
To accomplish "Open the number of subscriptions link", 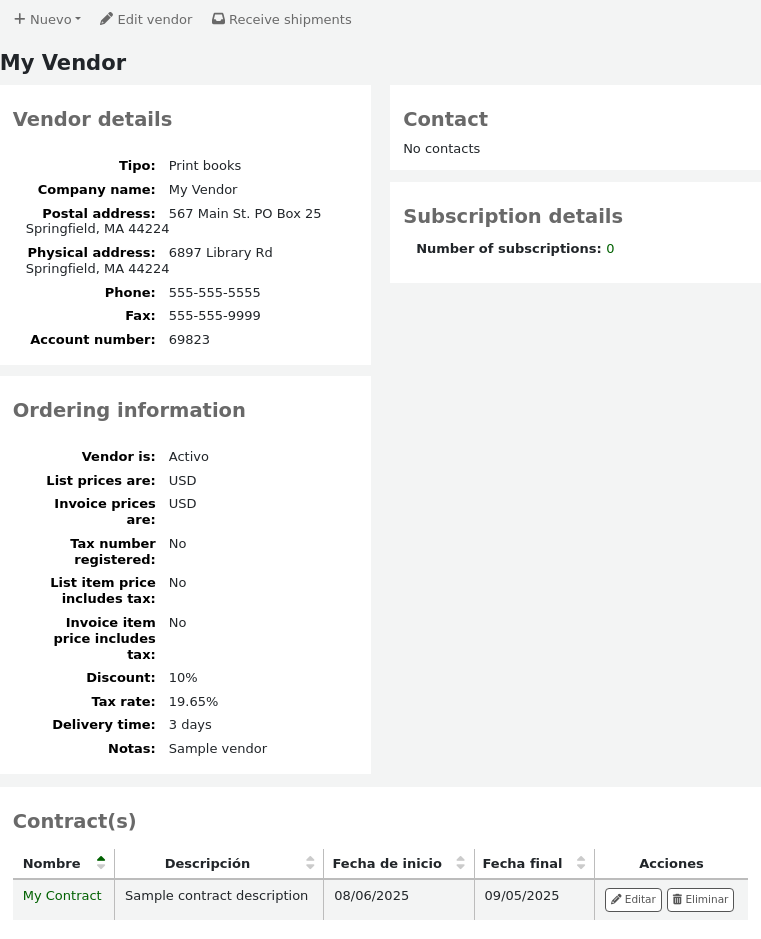I will 610,249.
